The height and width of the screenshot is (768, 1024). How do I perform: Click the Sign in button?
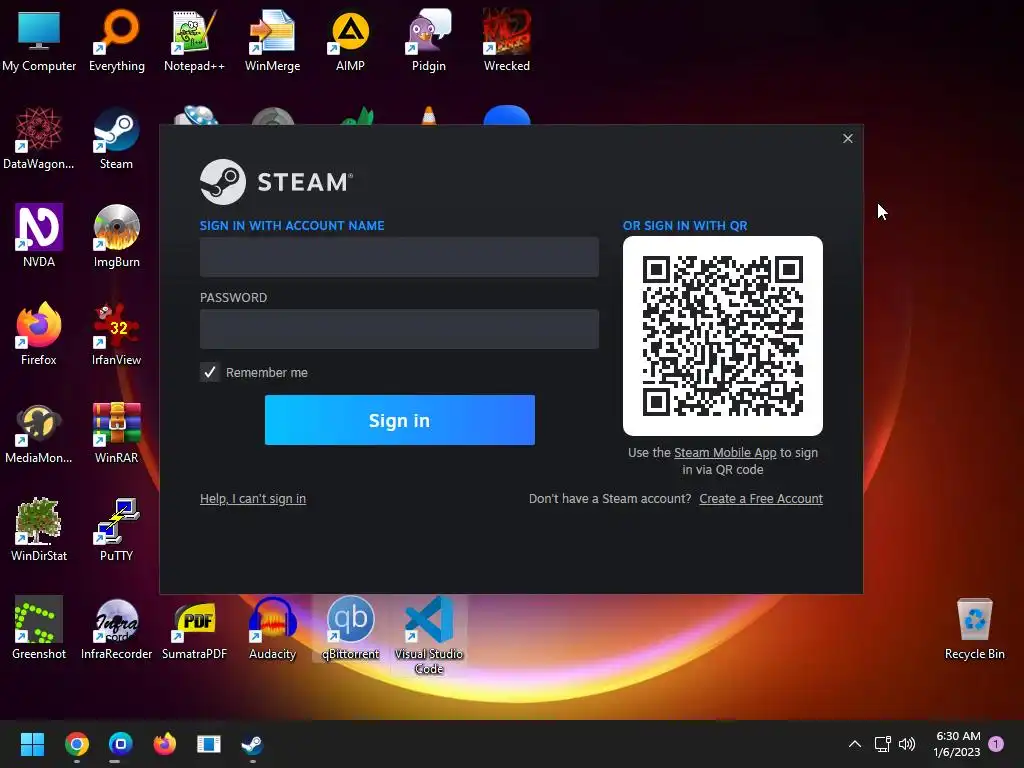click(400, 420)
